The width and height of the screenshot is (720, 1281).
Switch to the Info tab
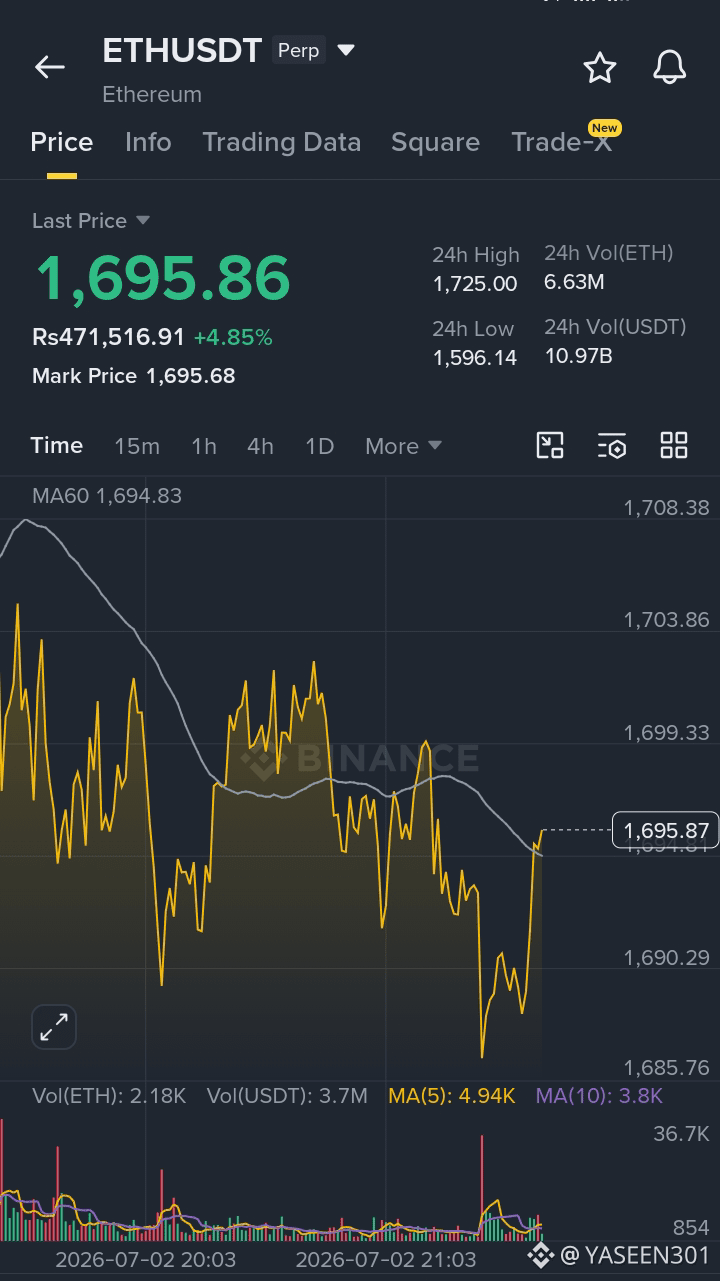(x=148, y=142)
